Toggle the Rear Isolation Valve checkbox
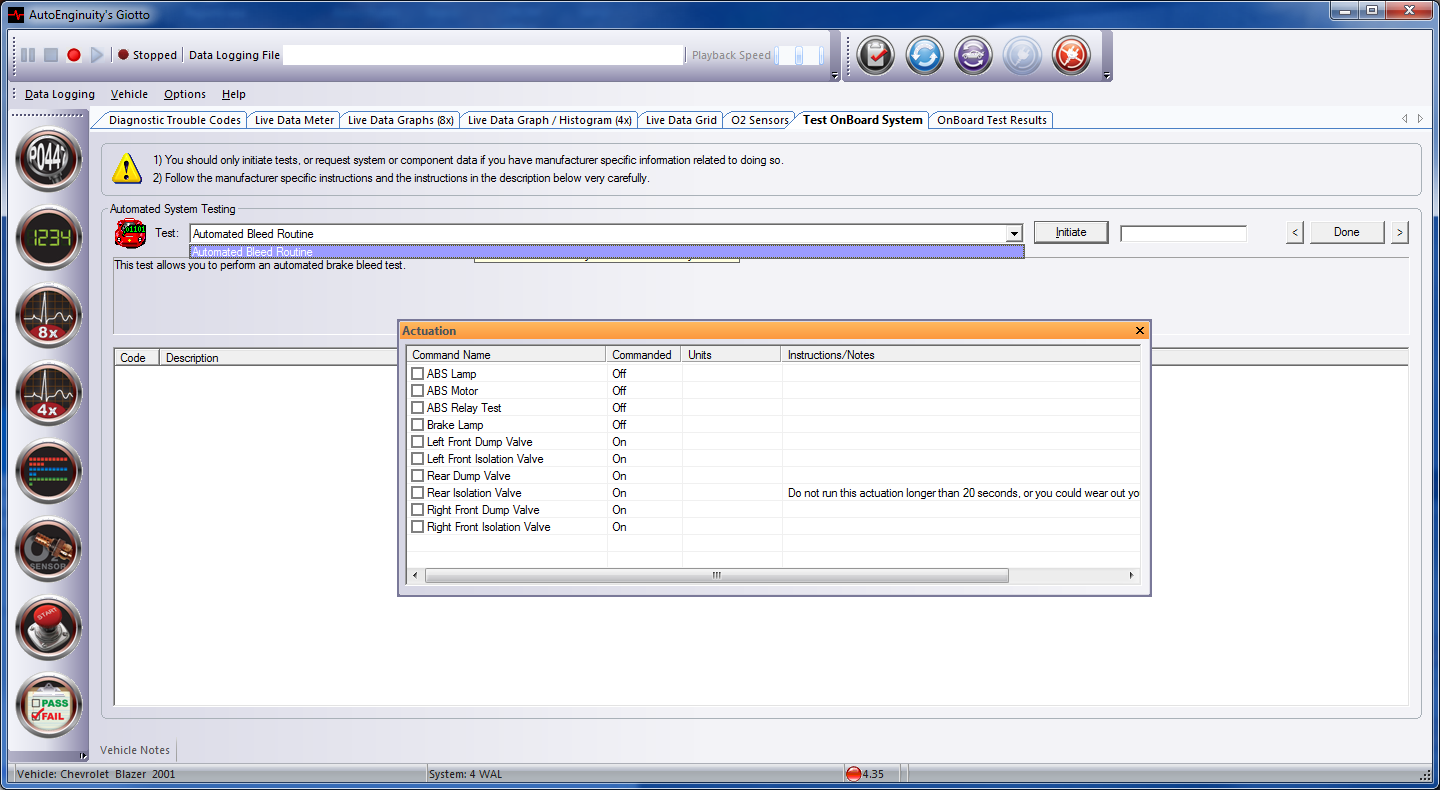1440x790 pixels. (418, 493)
